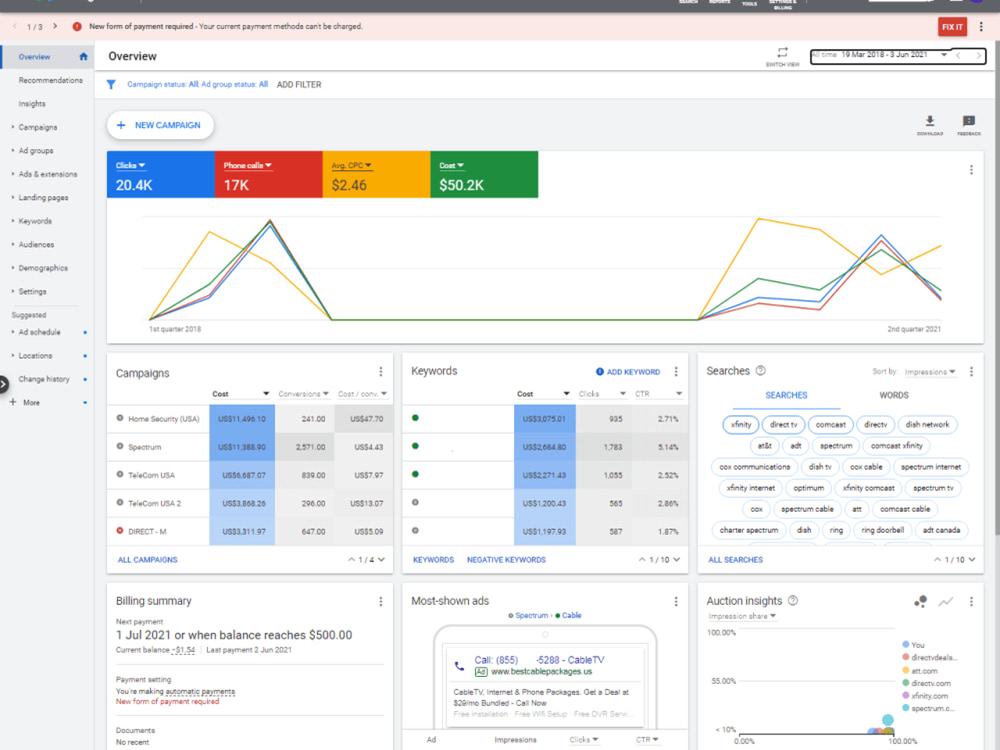Toggle status dot of Spectrum campaign

(119, 446)
